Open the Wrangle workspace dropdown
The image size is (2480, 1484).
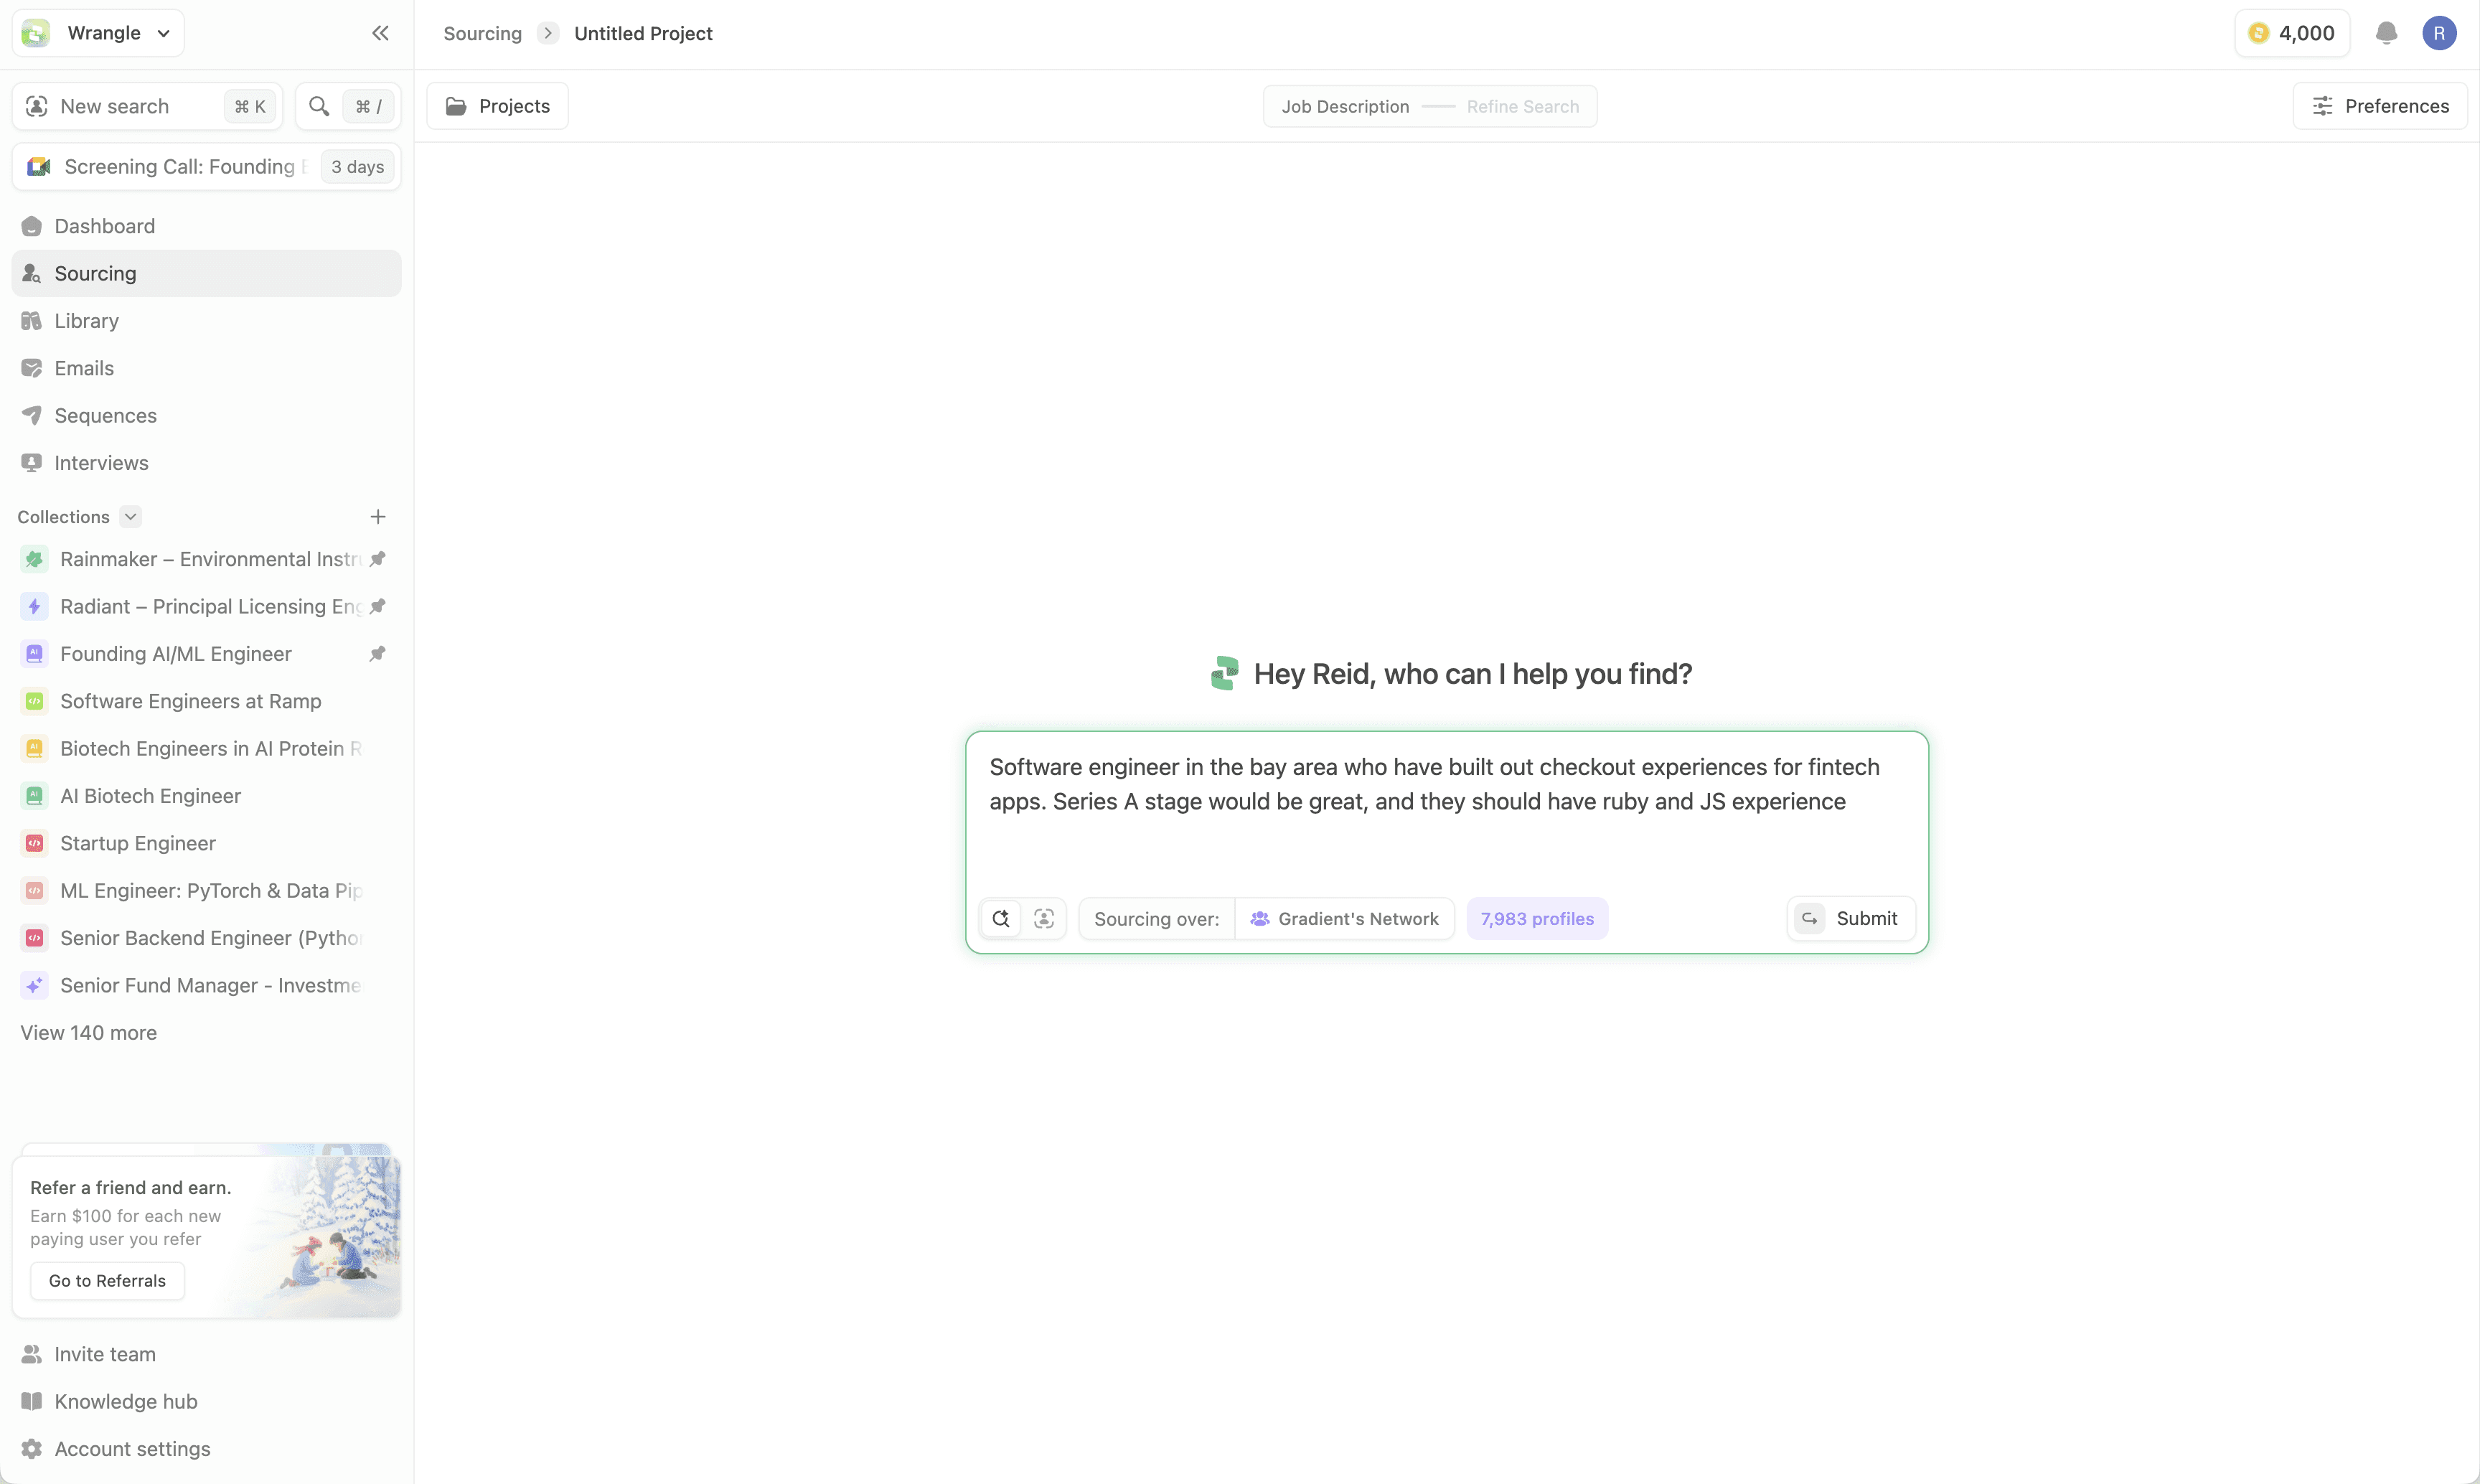pyautogui.click(x=98, y=33)
